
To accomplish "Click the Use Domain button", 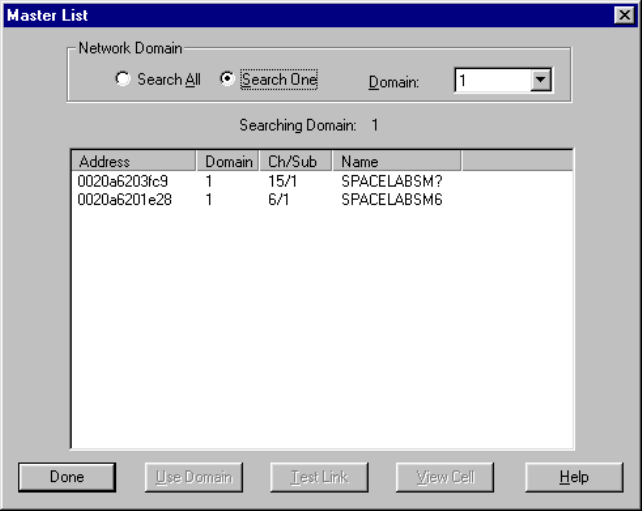I will click(194, 477).
